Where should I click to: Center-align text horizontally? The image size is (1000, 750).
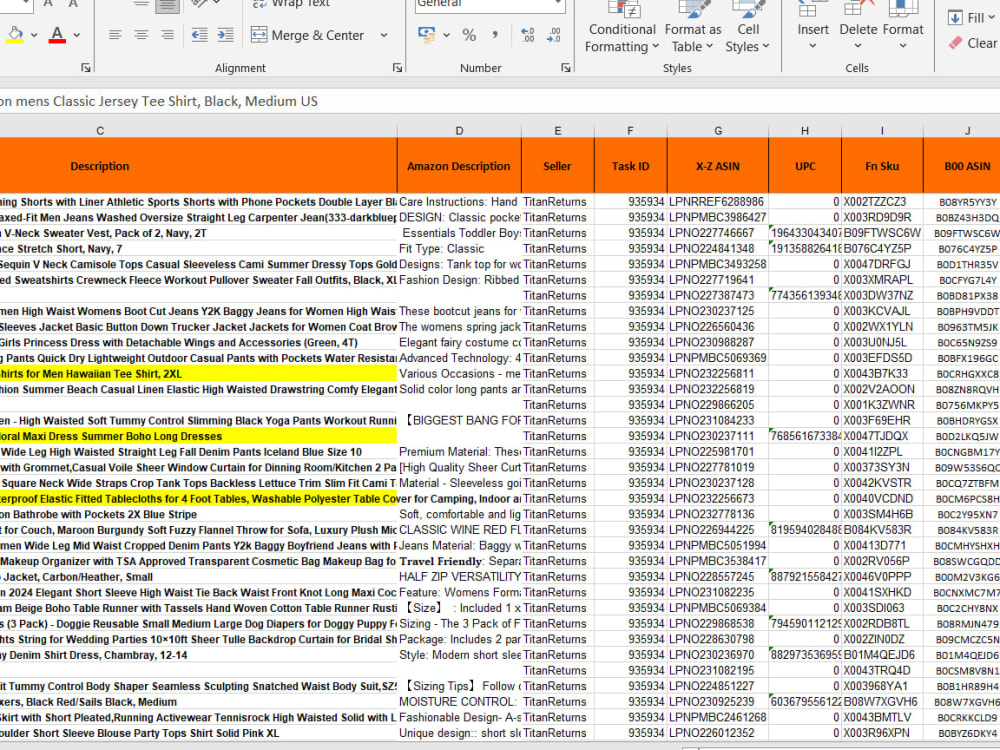pos(141,35)
